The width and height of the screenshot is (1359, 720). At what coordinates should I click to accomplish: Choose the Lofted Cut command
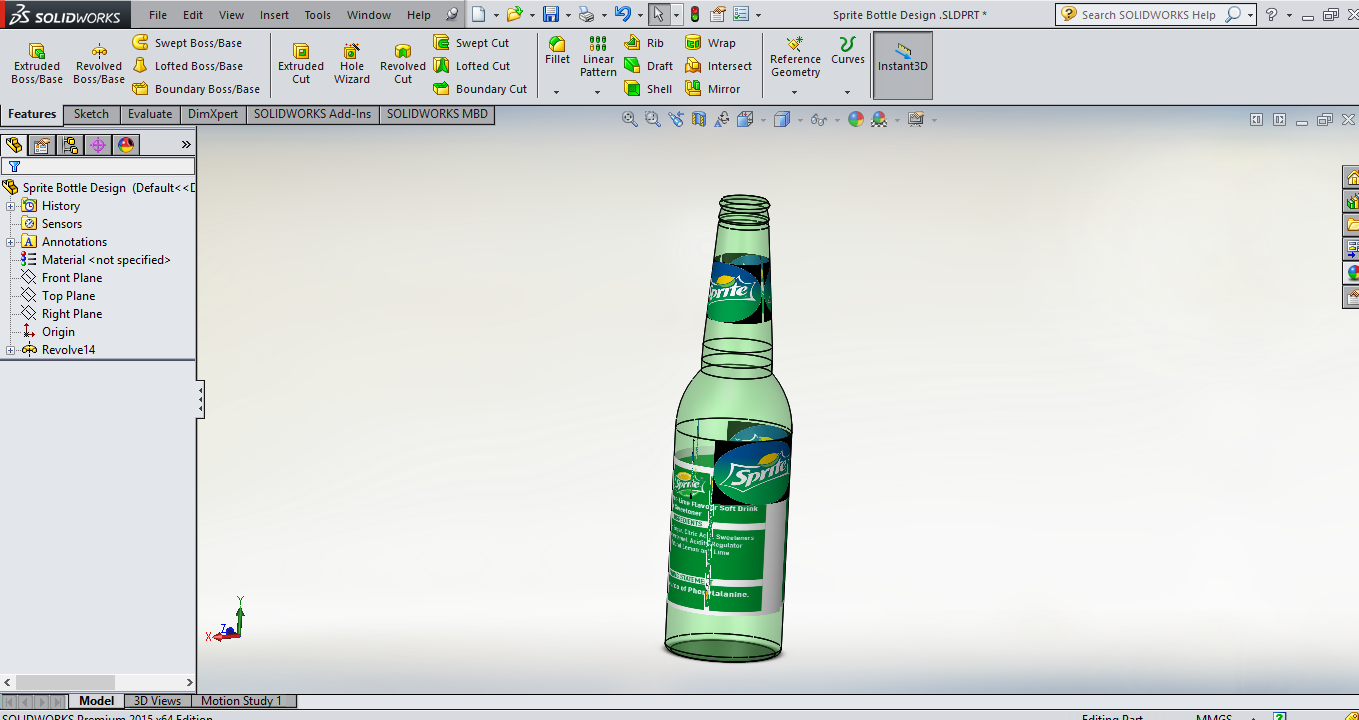(471, 66)
